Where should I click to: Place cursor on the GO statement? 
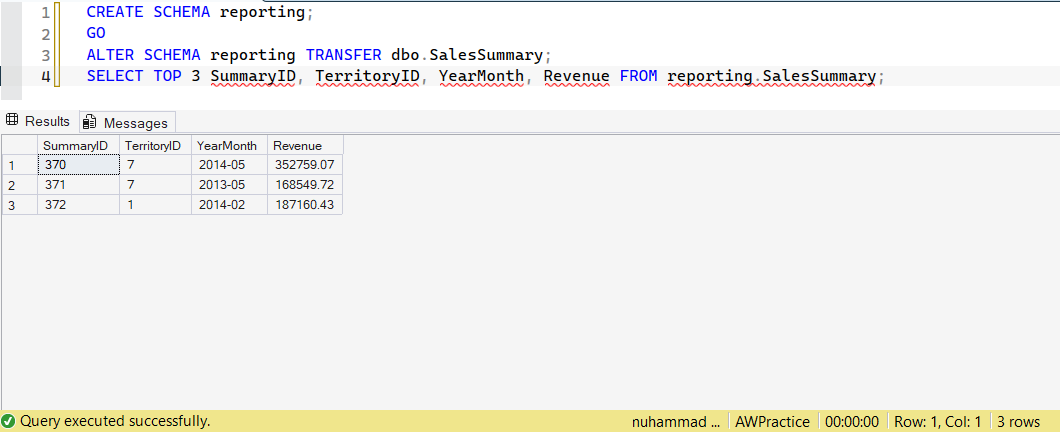(96, 33)
